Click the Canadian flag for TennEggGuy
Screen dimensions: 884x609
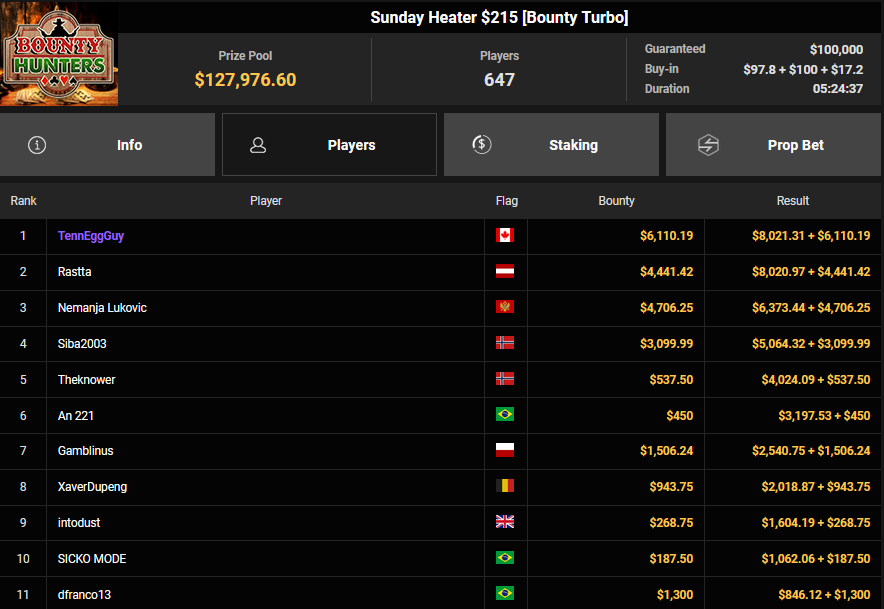point(505,236)
